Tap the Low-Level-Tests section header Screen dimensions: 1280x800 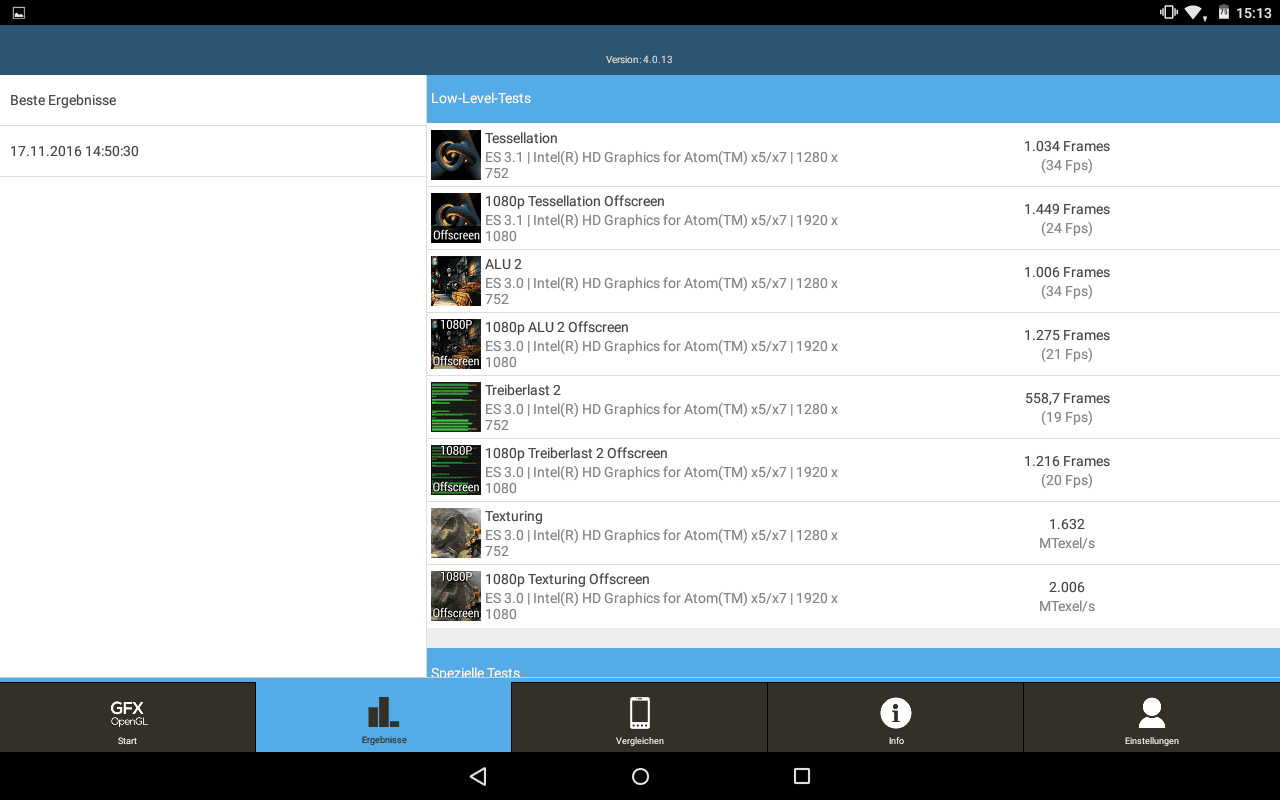coord(853,98)
